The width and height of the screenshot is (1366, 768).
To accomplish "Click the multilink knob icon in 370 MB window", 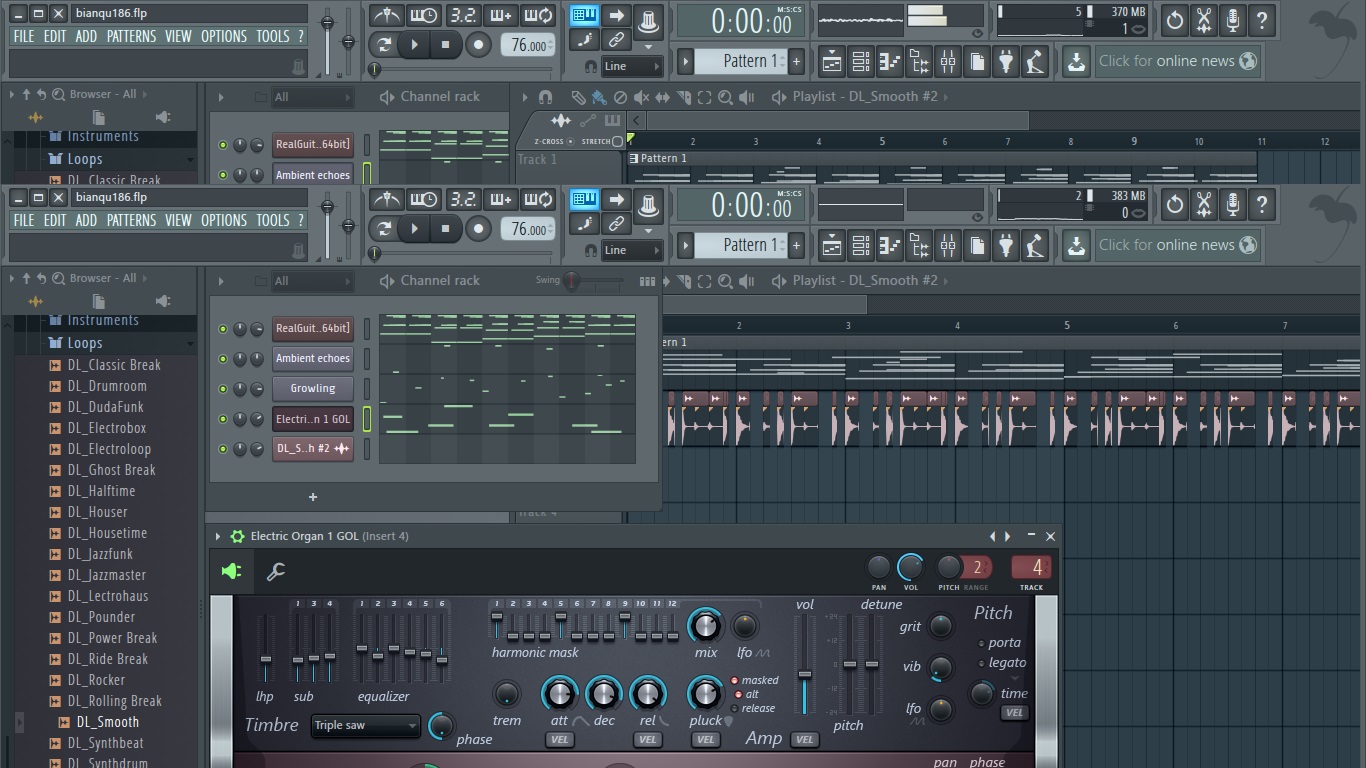I will [x=648, y=20].
